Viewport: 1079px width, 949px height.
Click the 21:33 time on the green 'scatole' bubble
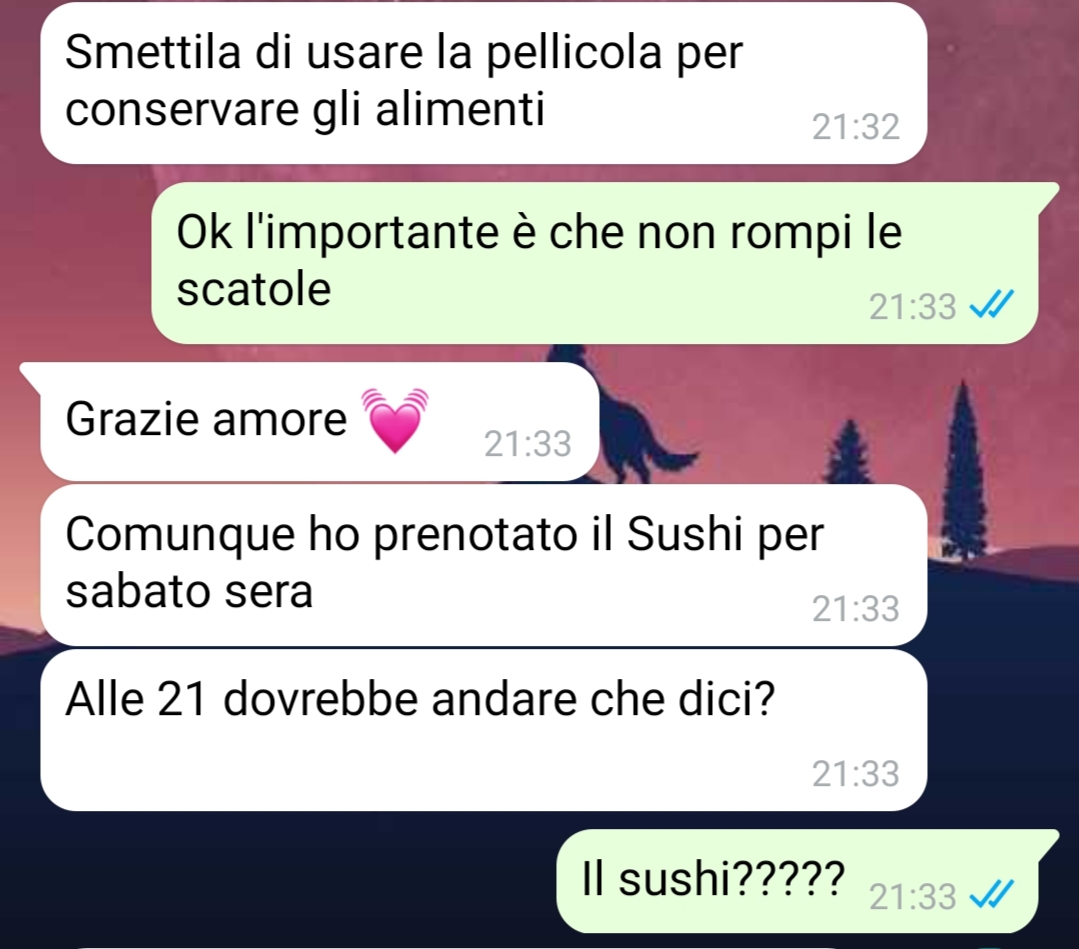912,306
